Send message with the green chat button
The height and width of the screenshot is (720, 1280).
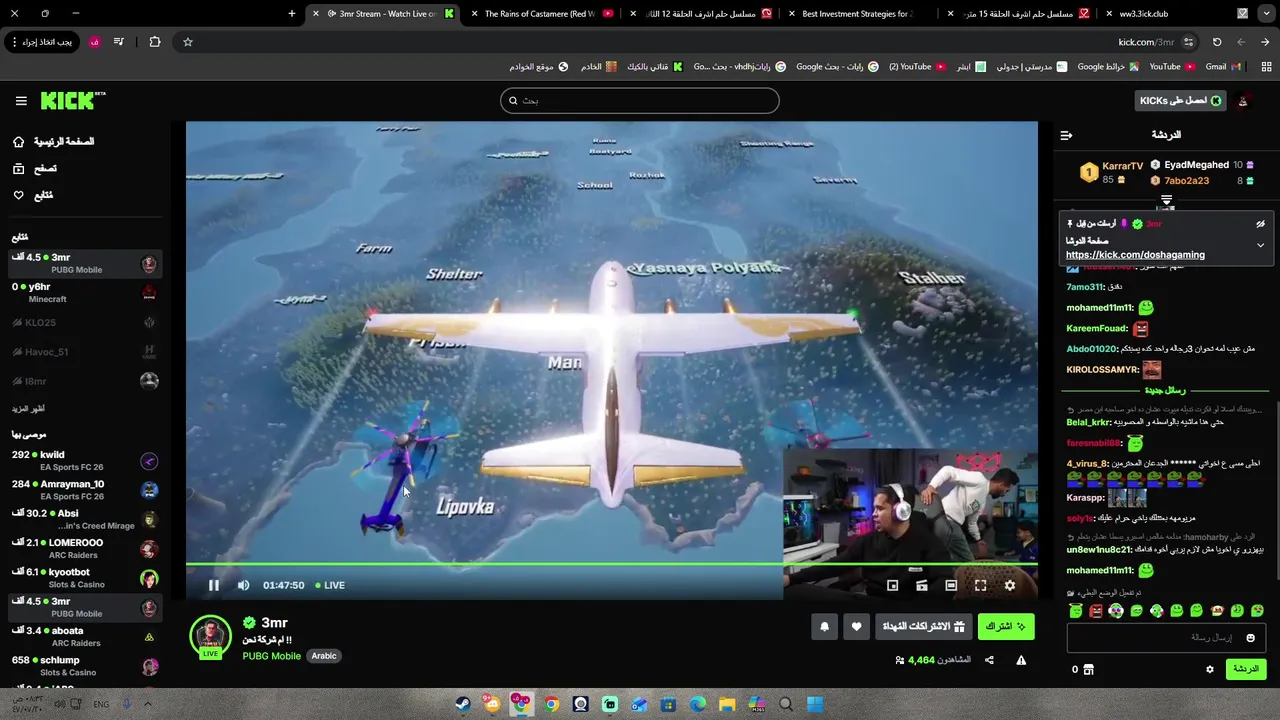point(1246,669)
